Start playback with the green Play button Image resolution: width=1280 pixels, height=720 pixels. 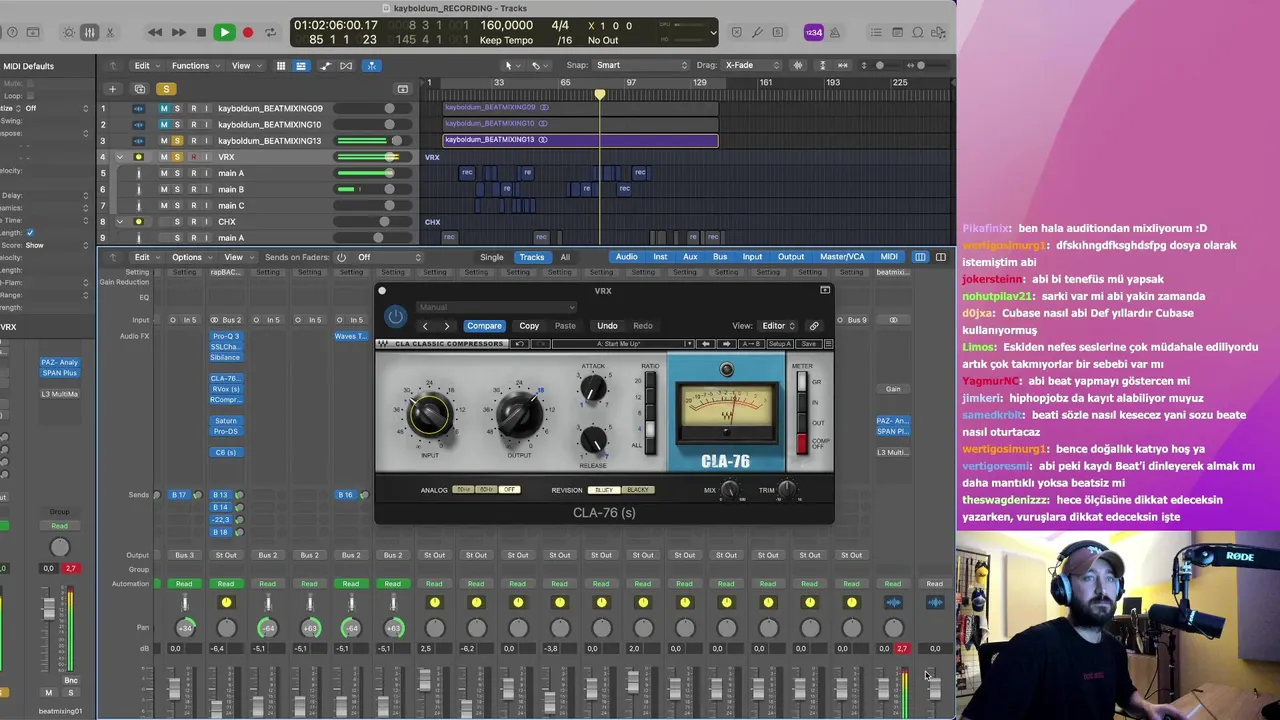pyautogui.click(x=224, y=32)
